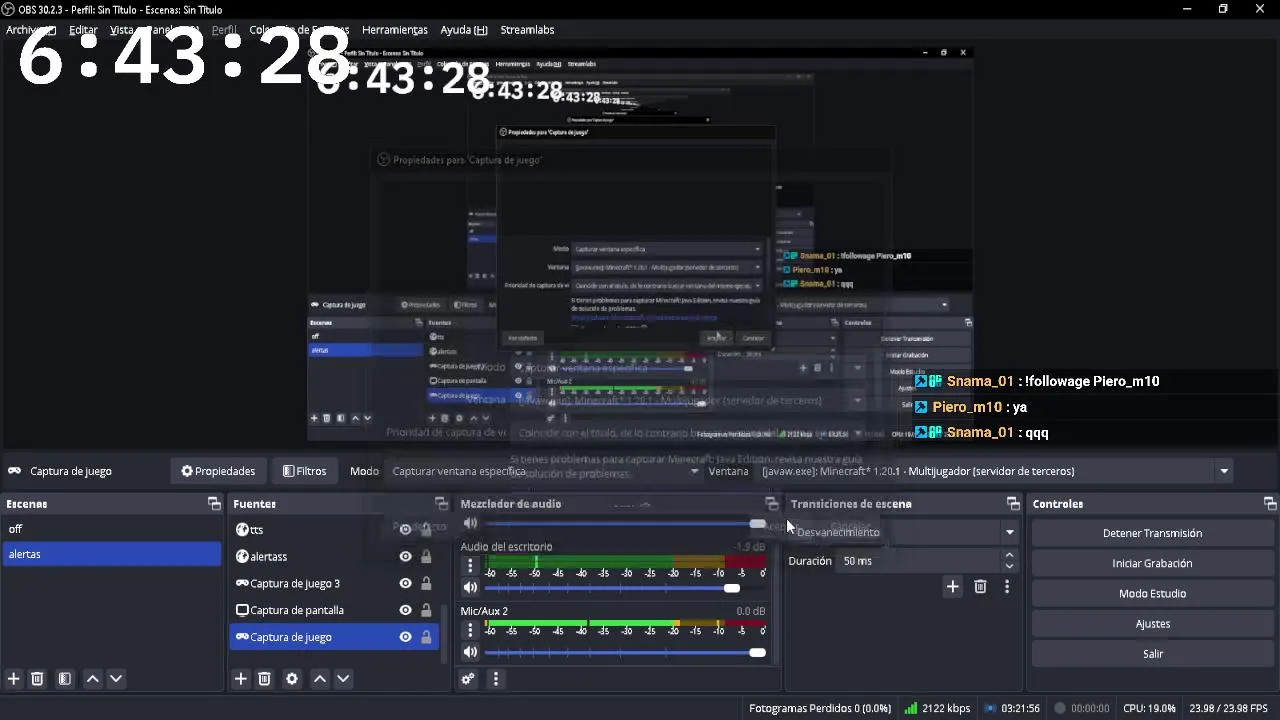Hide Captura de juego 3 source

tap(405, 584)
